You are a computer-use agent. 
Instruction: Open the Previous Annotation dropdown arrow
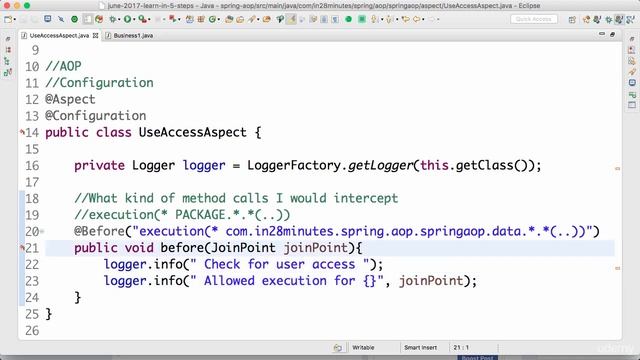(397, 19)
